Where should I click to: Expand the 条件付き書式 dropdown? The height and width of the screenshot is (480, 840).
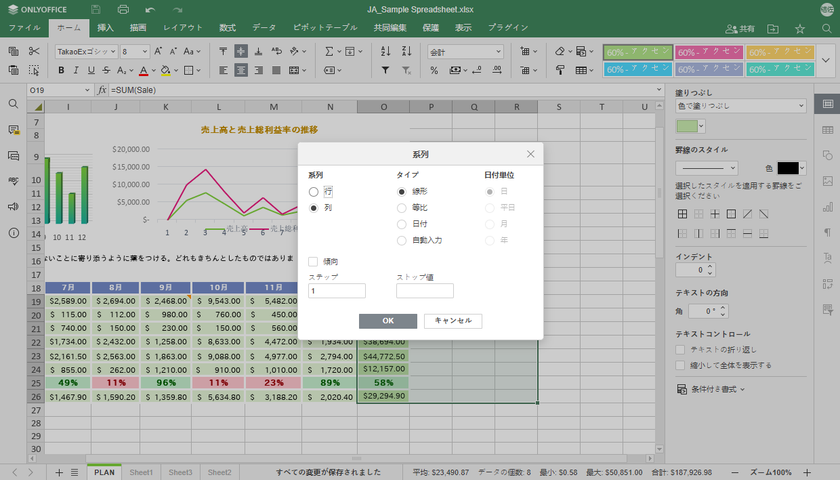[714, 389]
